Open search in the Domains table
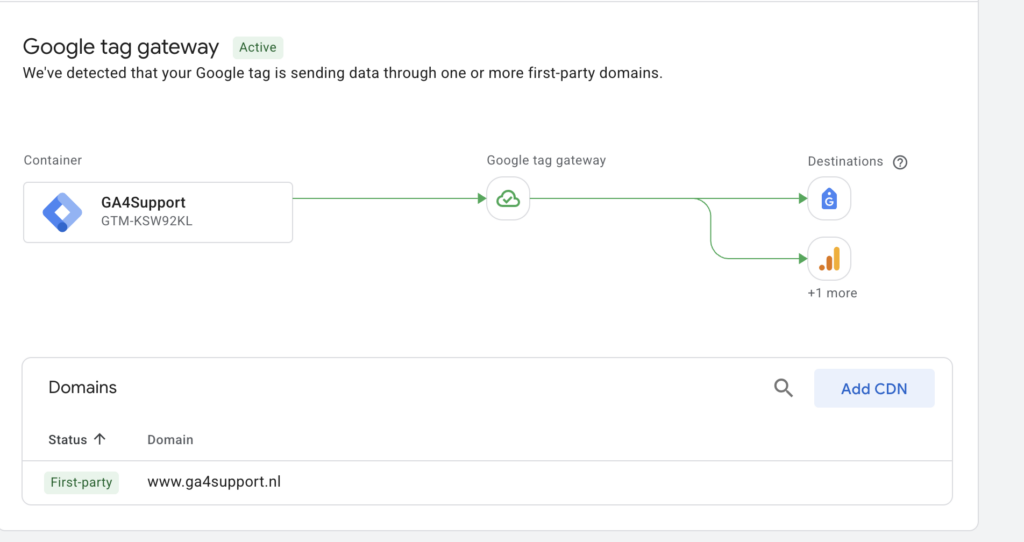Image resolution: width=1024 pixels, height=542 pixels. coord(783,388)
